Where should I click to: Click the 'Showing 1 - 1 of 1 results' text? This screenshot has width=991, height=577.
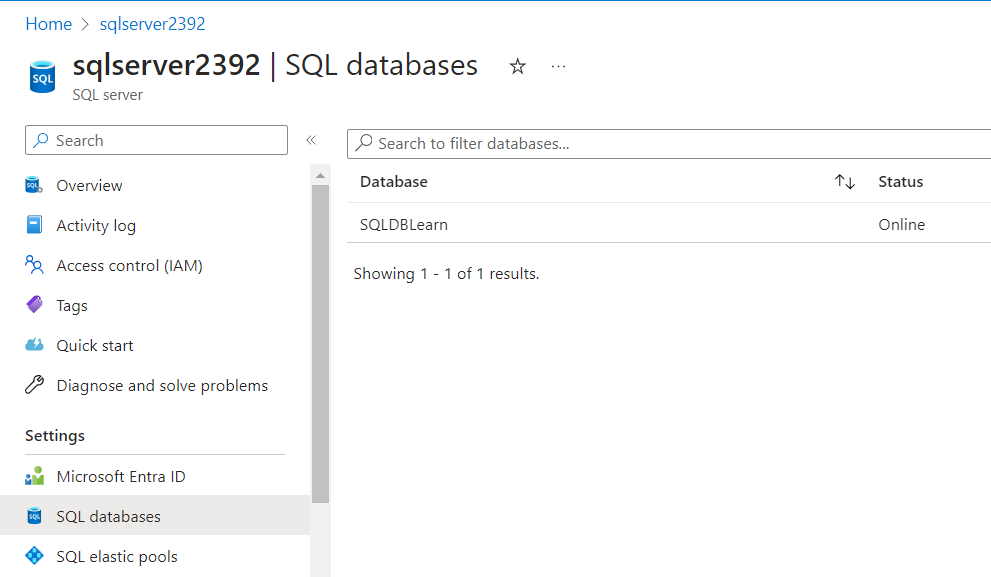tap(446, 274)
